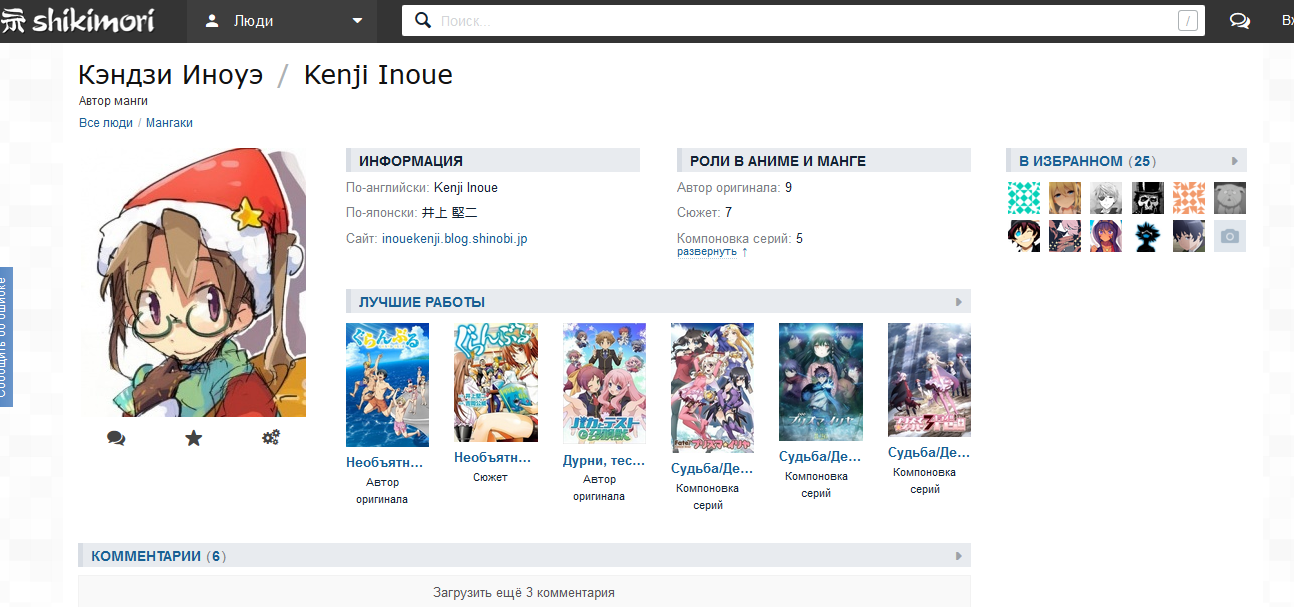Click the camera placeholder avatar
The image size is (1294, 611).
point(1230,236)
